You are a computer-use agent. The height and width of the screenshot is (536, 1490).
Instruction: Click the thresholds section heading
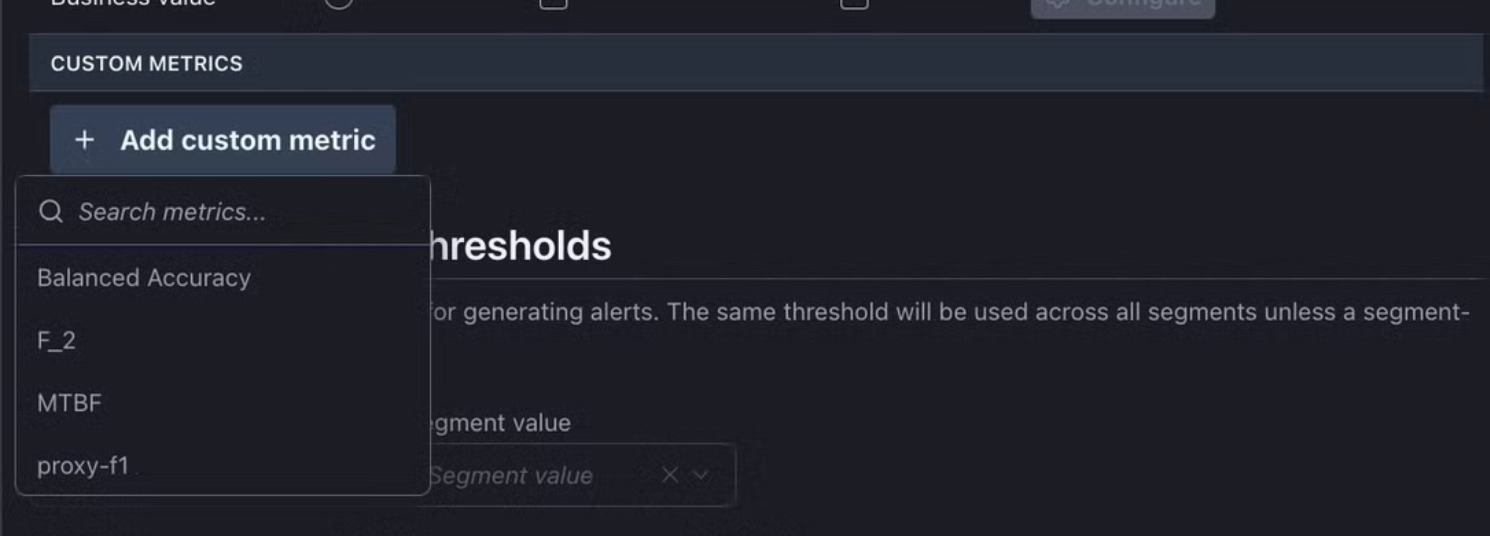pyautogui.click(x=520, y=246)
